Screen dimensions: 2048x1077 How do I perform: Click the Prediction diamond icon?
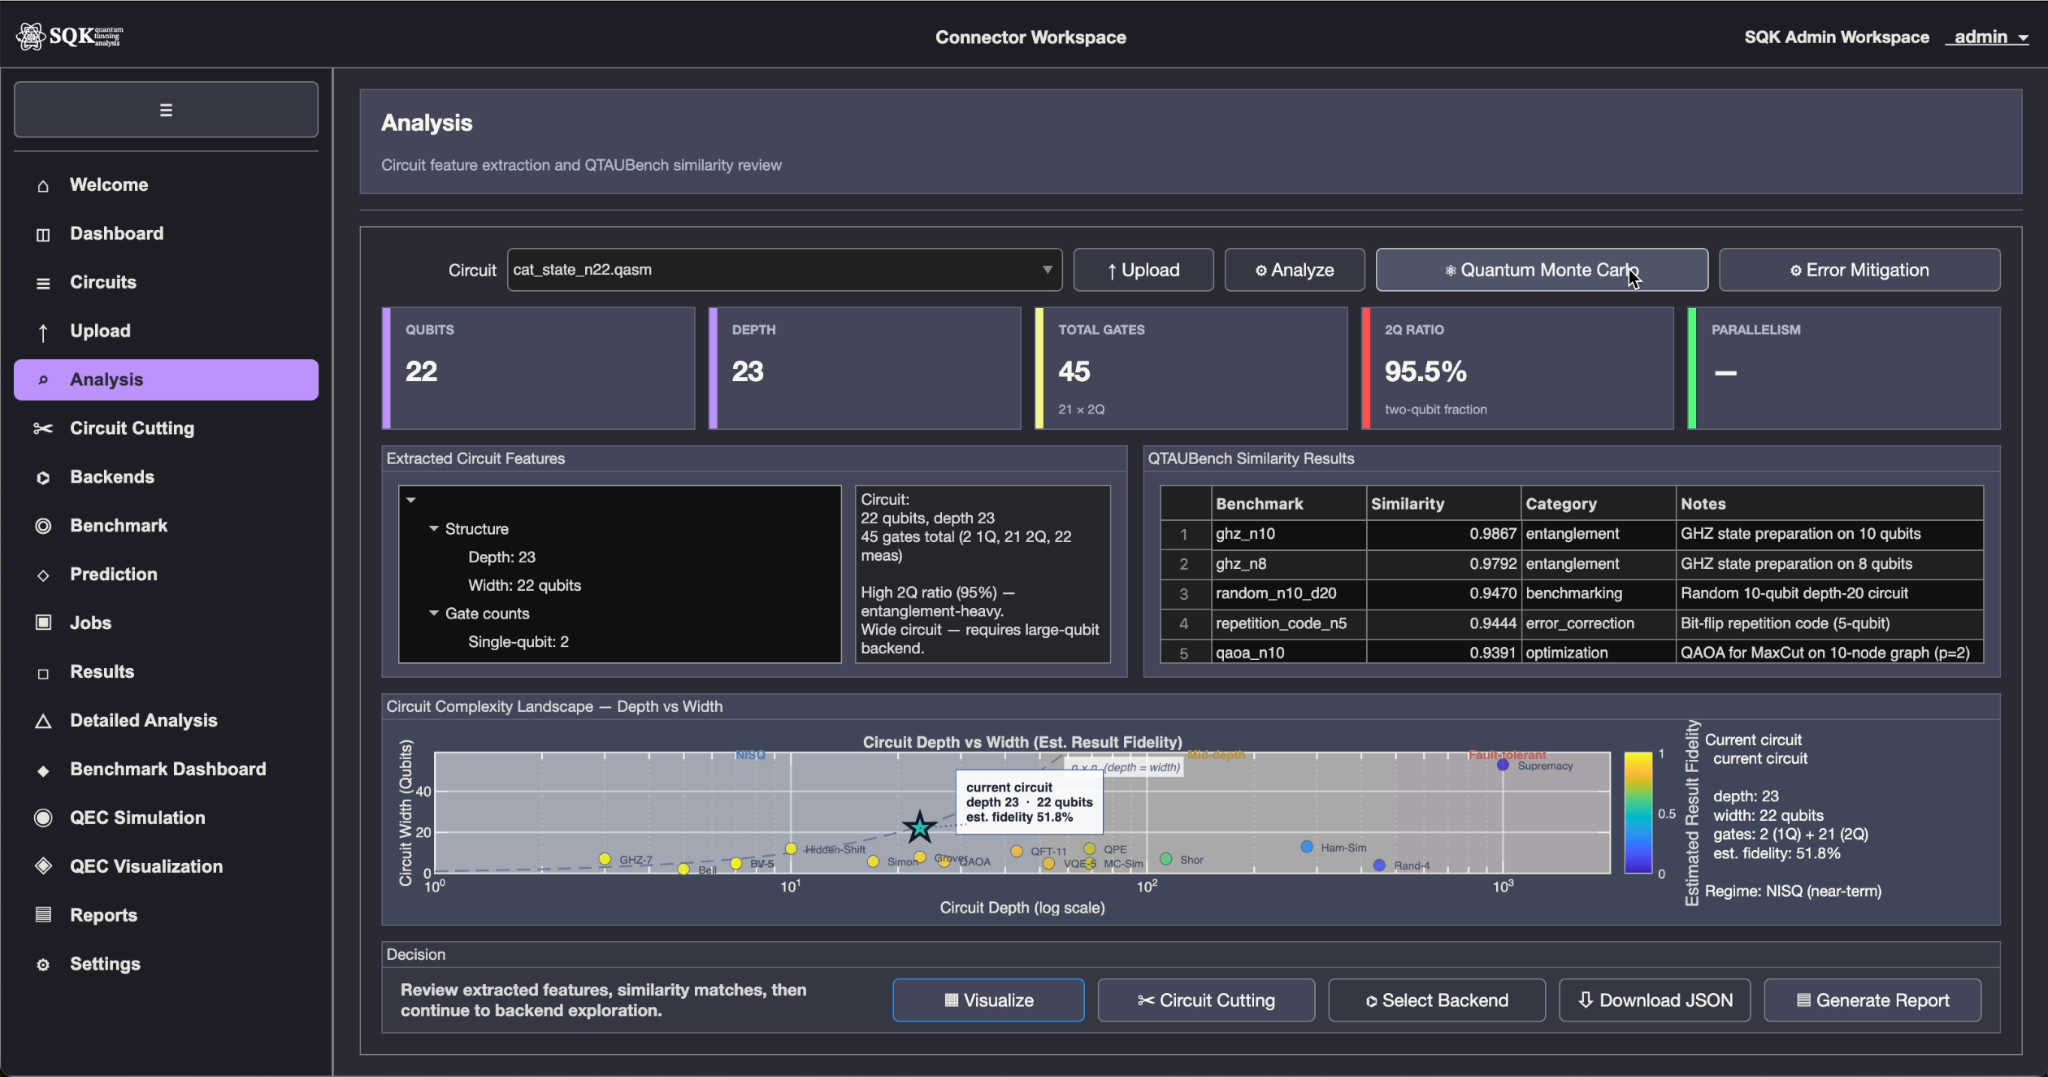[x=43, y=575]
